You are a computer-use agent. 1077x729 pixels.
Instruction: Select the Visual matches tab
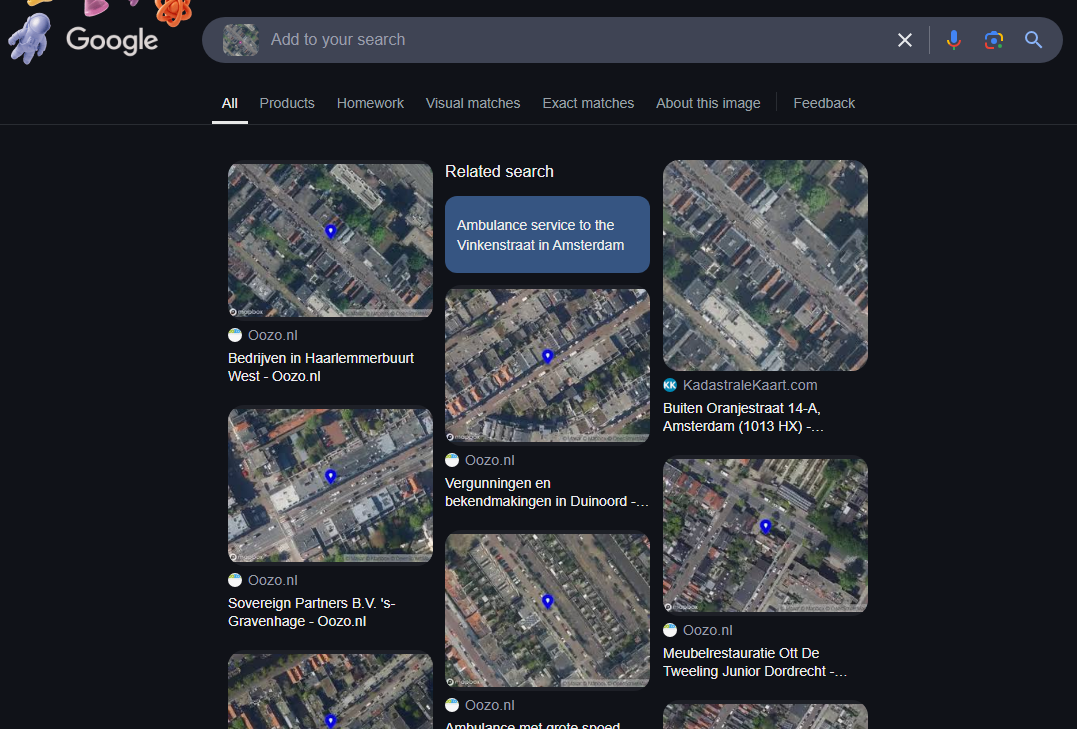tap(473, 103)
